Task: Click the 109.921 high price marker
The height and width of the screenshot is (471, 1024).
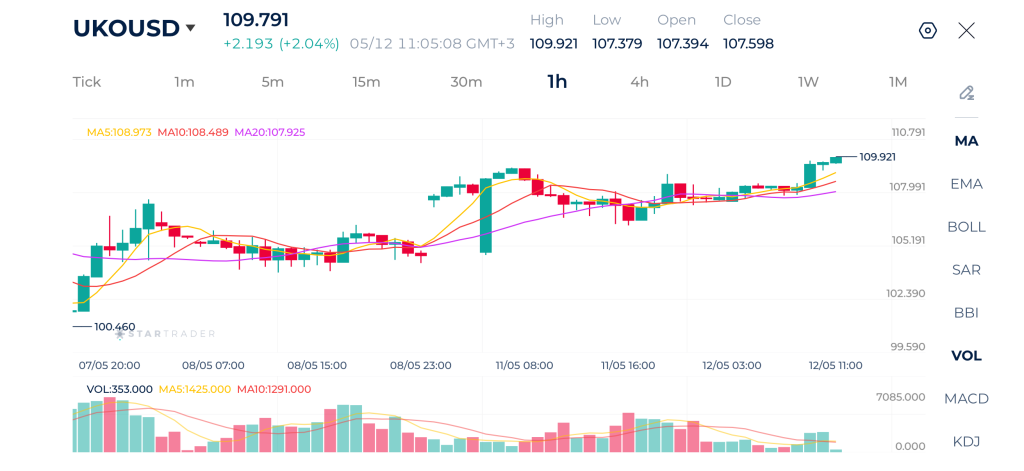Action: [x=877, y=157]
